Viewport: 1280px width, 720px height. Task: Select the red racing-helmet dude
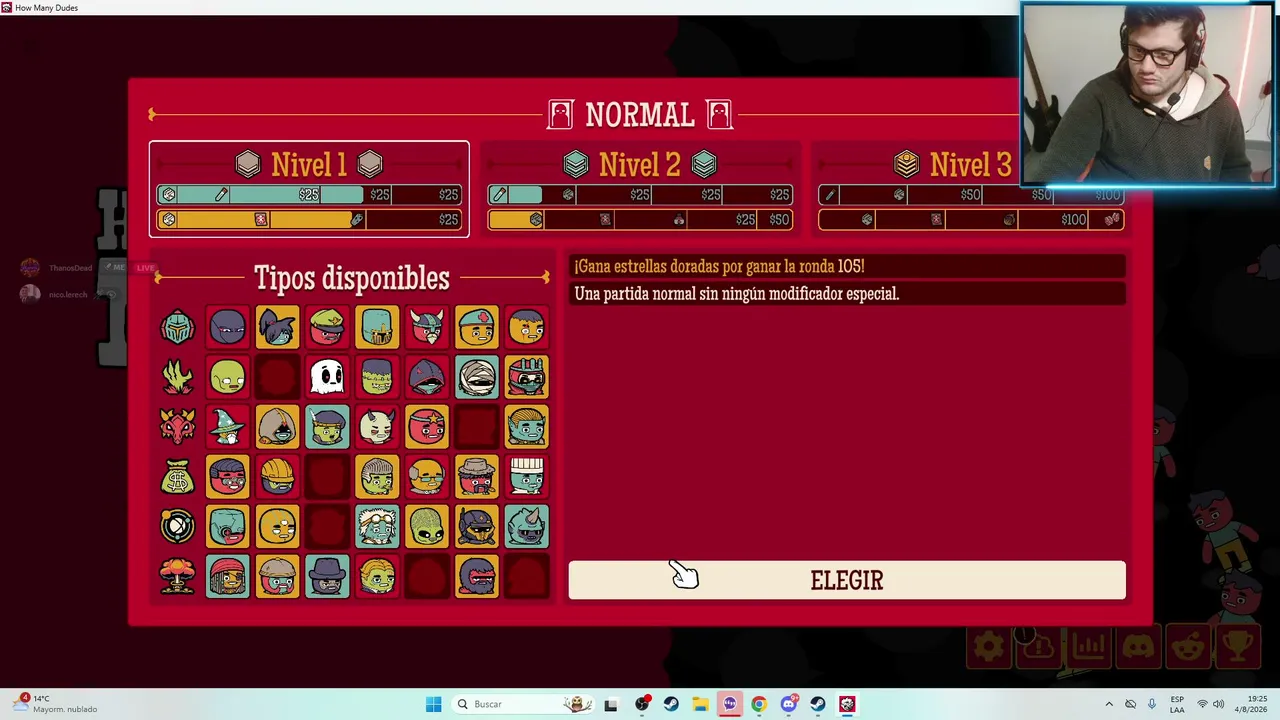coord(527,377)
